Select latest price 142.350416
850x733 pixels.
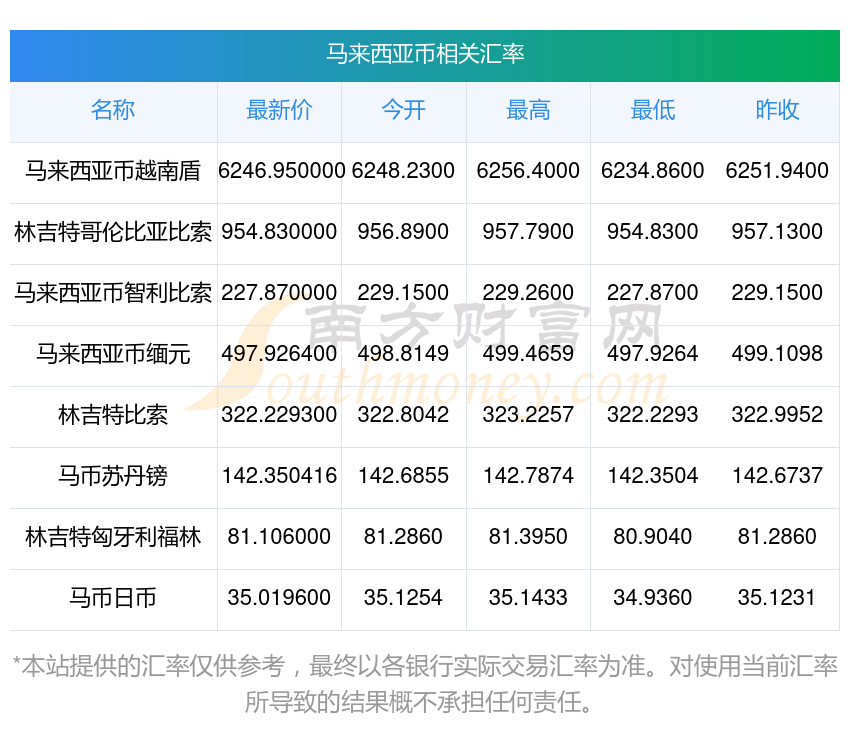(279, 476)
